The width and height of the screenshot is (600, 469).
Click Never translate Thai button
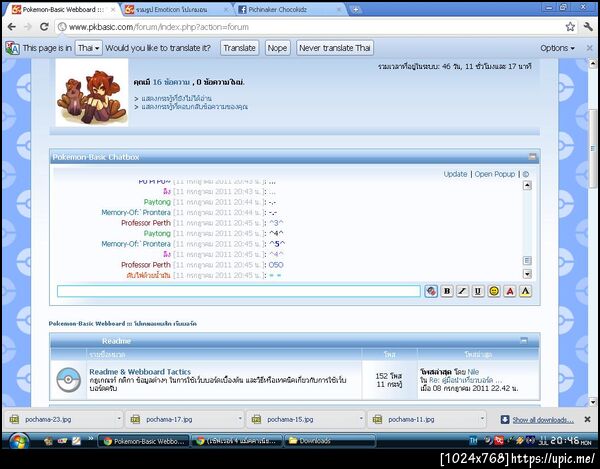(x=335, y=48)
